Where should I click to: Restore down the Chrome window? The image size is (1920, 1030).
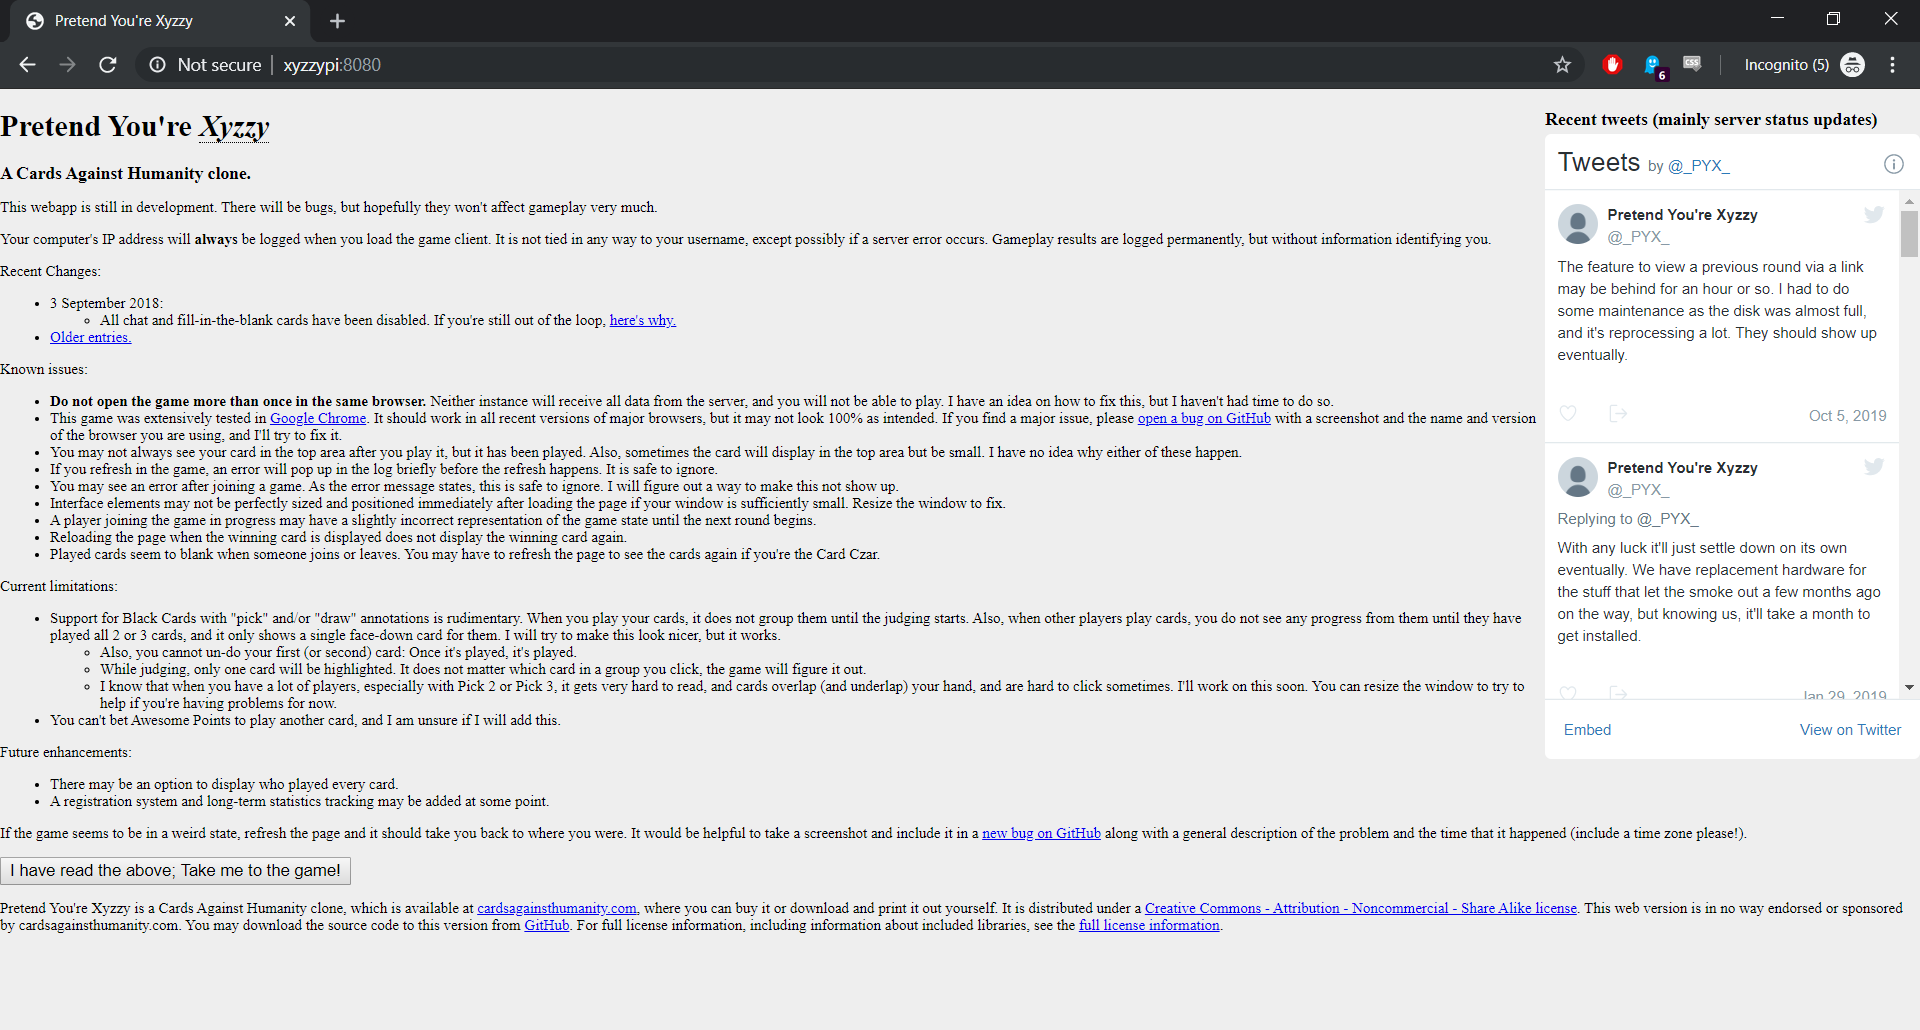(x=1833, y=19)
